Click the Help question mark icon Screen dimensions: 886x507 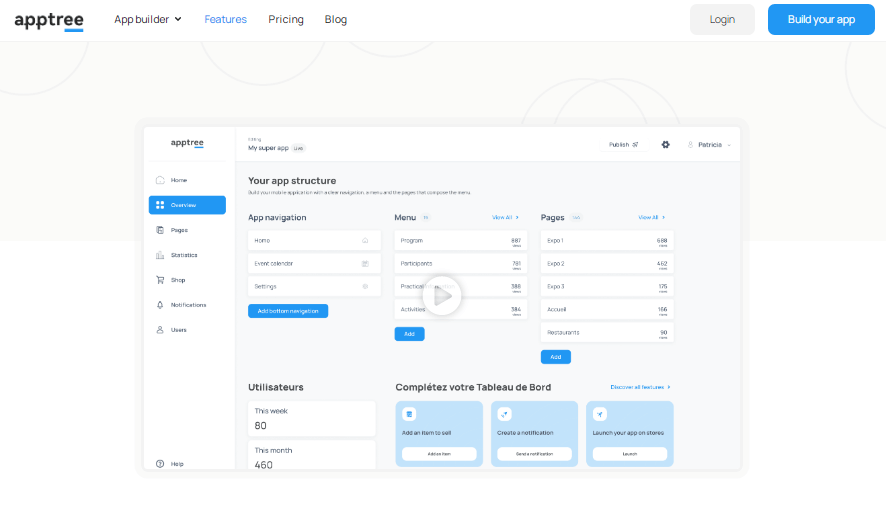(x=160, y=463)
